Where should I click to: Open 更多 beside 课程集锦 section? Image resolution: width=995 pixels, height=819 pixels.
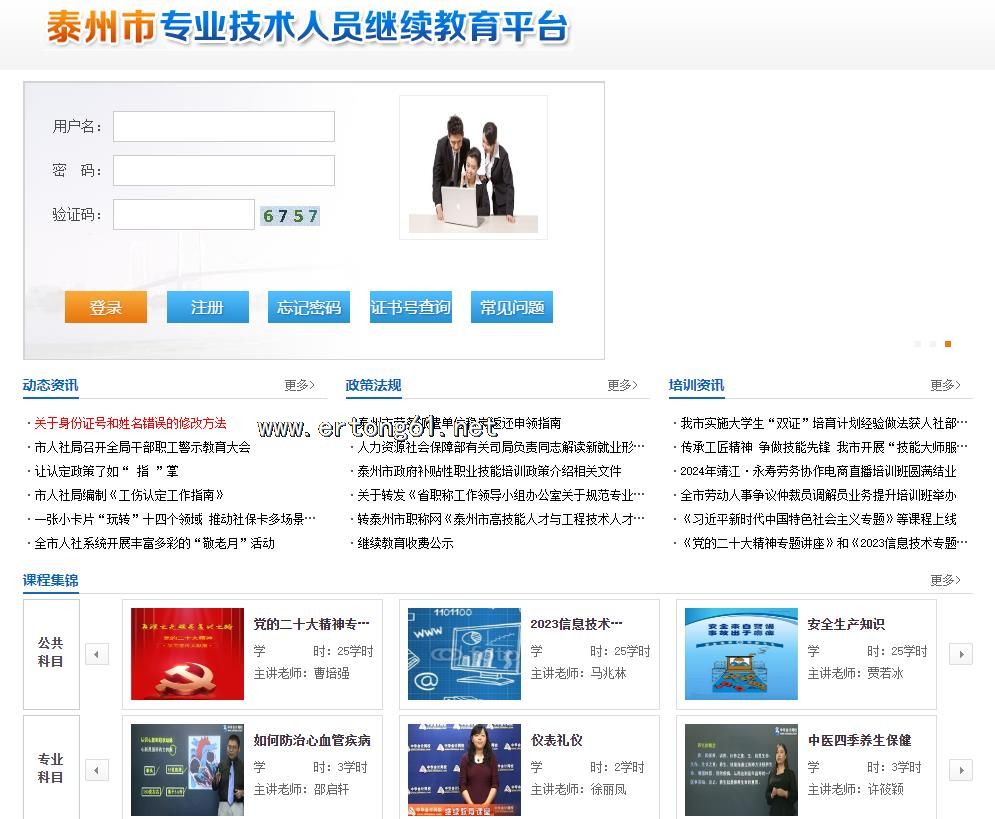[x=945, y=580]
